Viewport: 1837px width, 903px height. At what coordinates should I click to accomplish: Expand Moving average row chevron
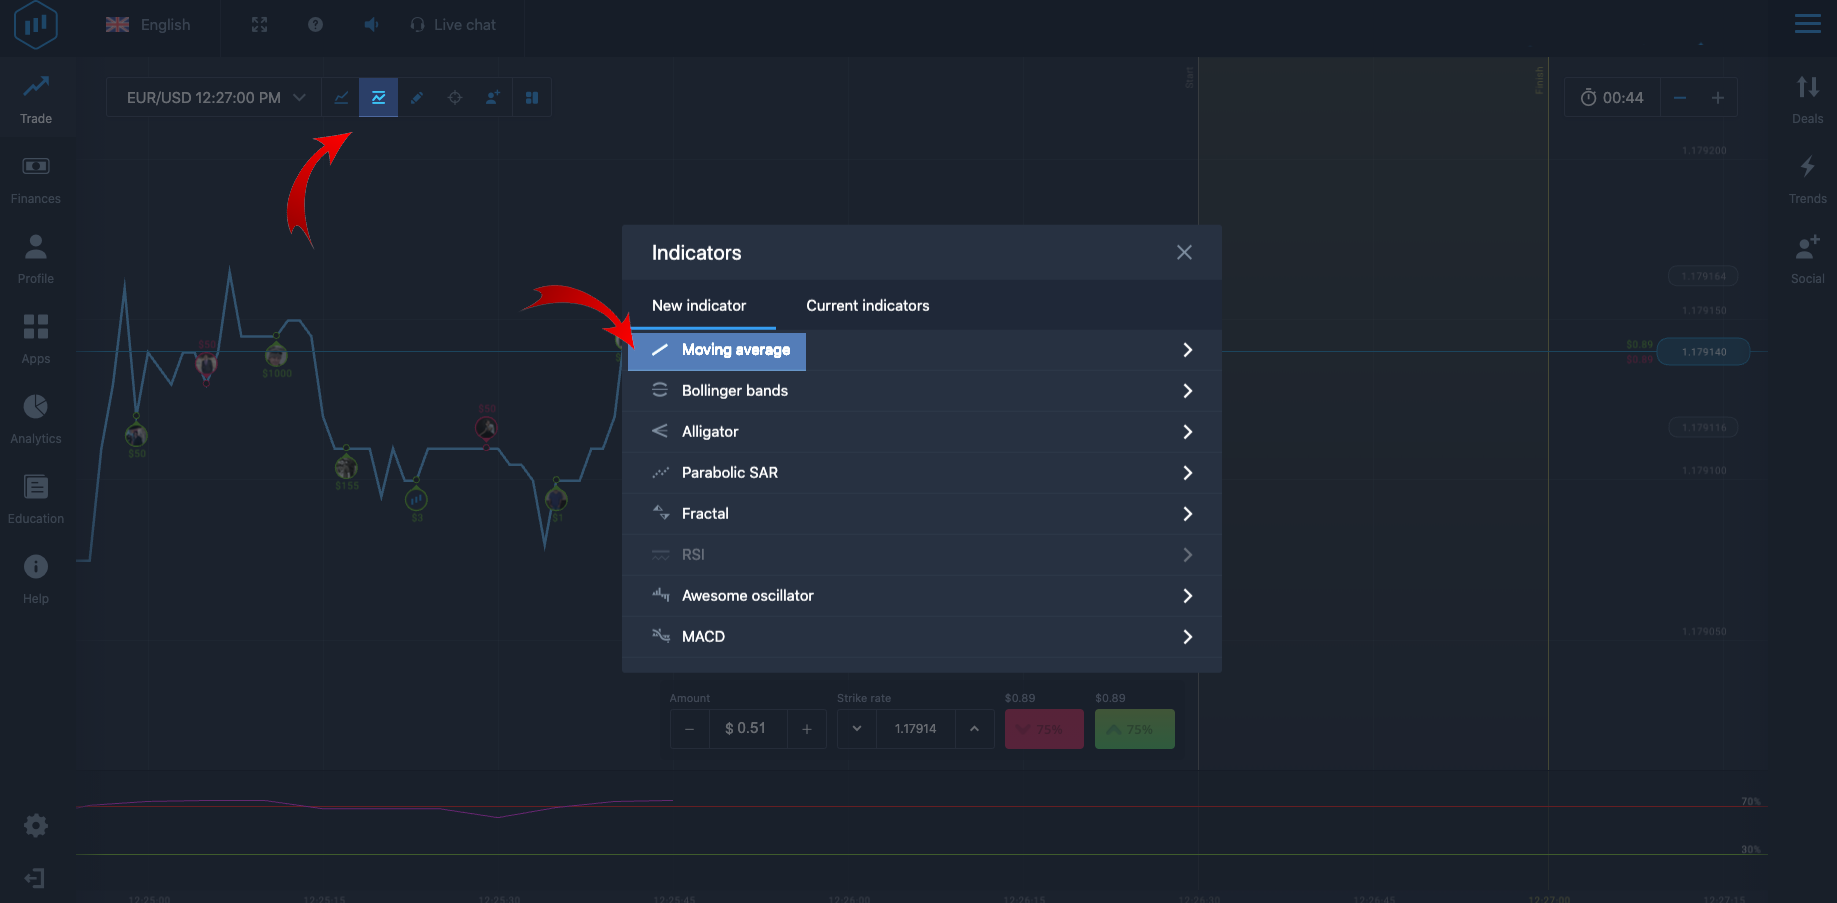[1188, 350]
